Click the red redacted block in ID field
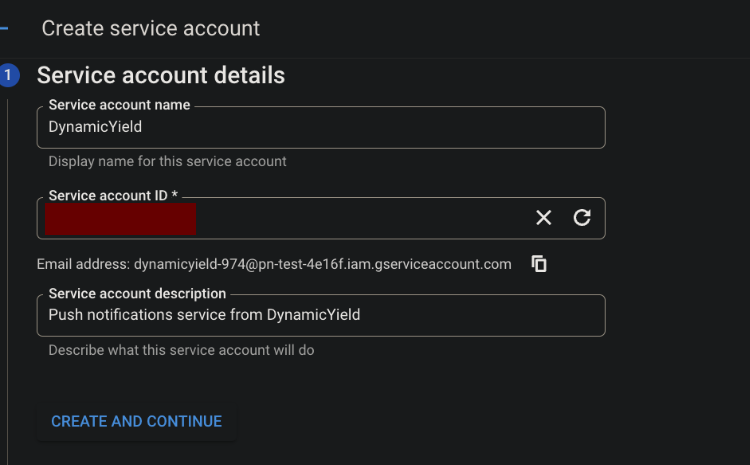The height and width of the screenshot is (465, 750). click(x=120, y=218)
